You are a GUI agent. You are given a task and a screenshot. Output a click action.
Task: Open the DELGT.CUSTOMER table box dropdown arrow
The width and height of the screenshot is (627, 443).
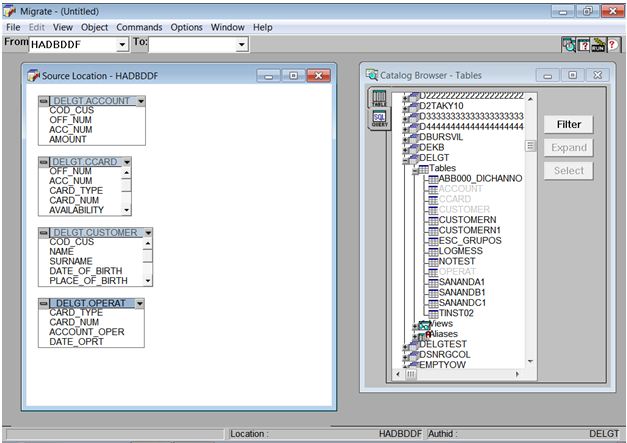click(x=148, y=233)
